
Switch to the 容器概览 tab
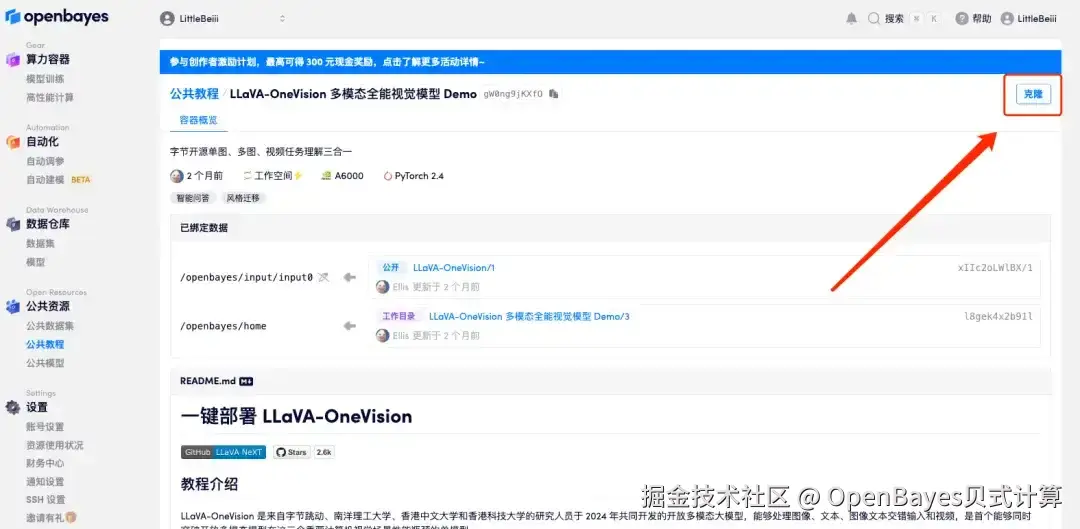coord(198,120)
